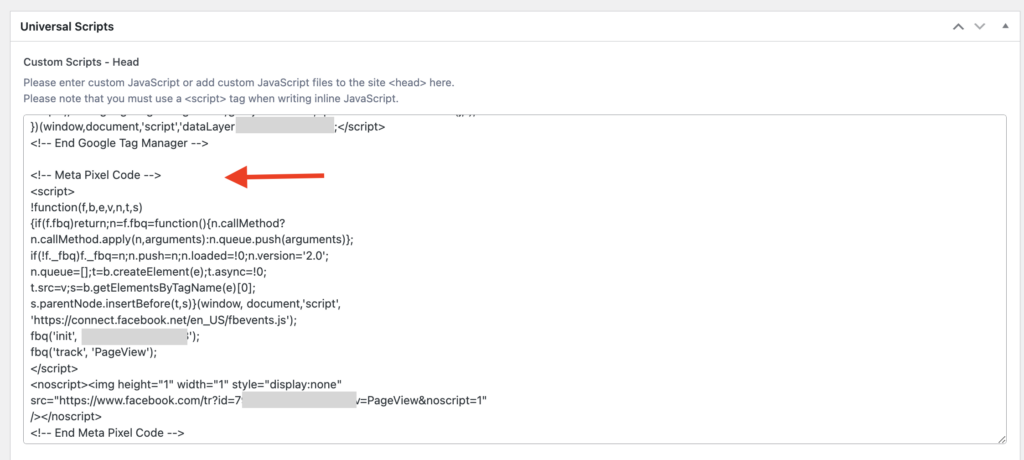Click the n.queue=[] createElement line
1024x460 pixels.
point(149,272)
